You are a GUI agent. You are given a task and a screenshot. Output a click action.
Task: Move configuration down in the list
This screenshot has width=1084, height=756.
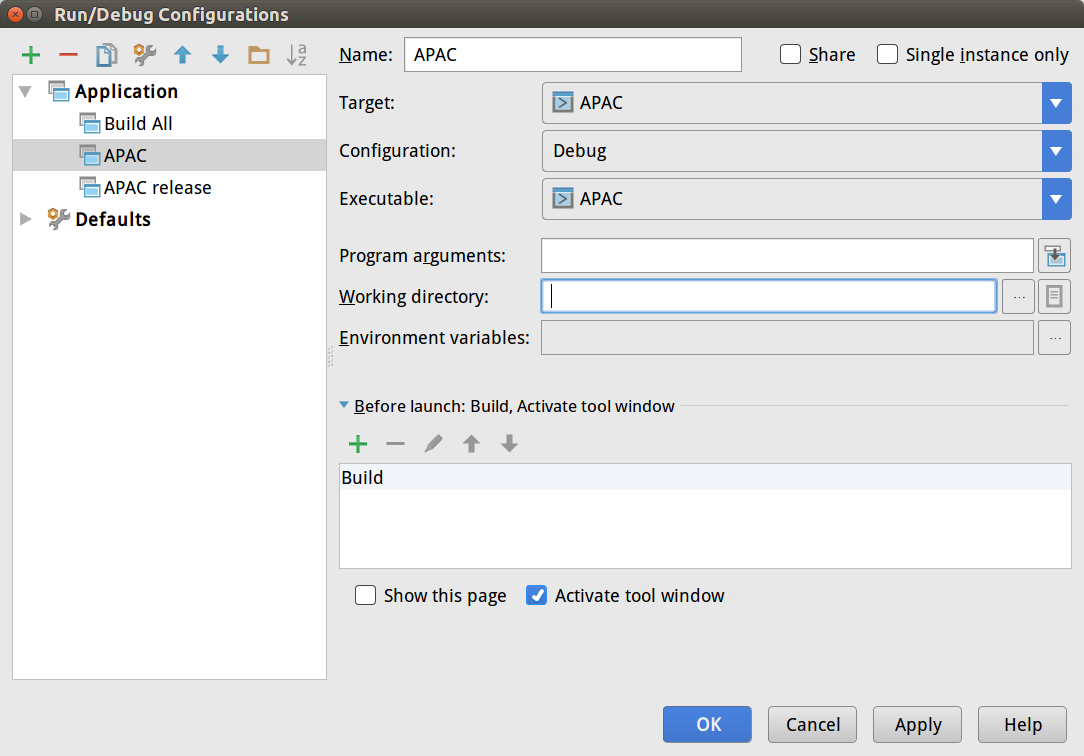tap(220, 55)
